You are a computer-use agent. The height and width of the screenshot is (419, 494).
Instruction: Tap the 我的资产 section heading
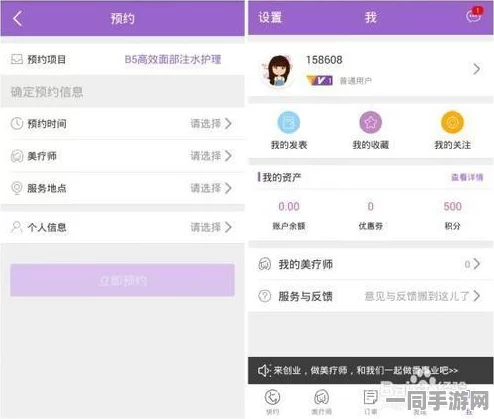pyautogui.click(x=282, y=177)
